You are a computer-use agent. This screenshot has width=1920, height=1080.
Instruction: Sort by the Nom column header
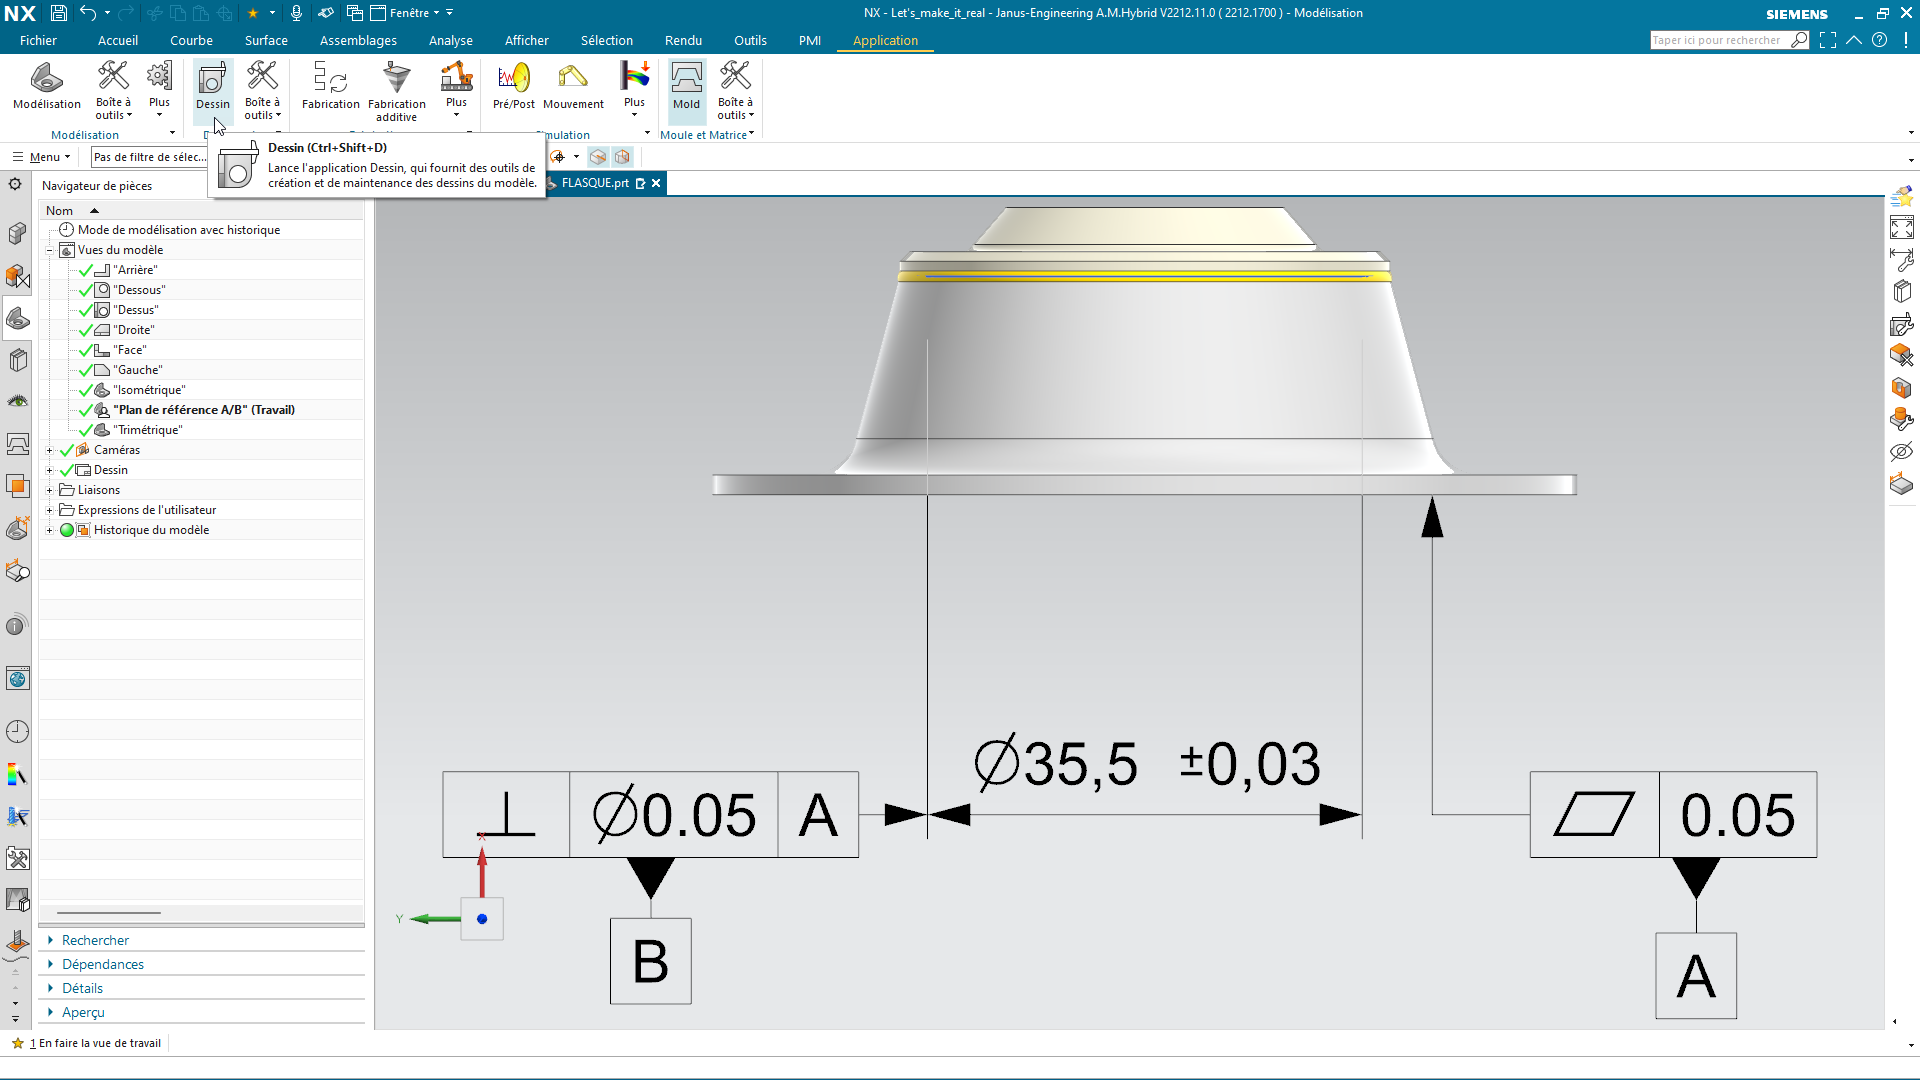pyautogui.click(x=200, y=211)
